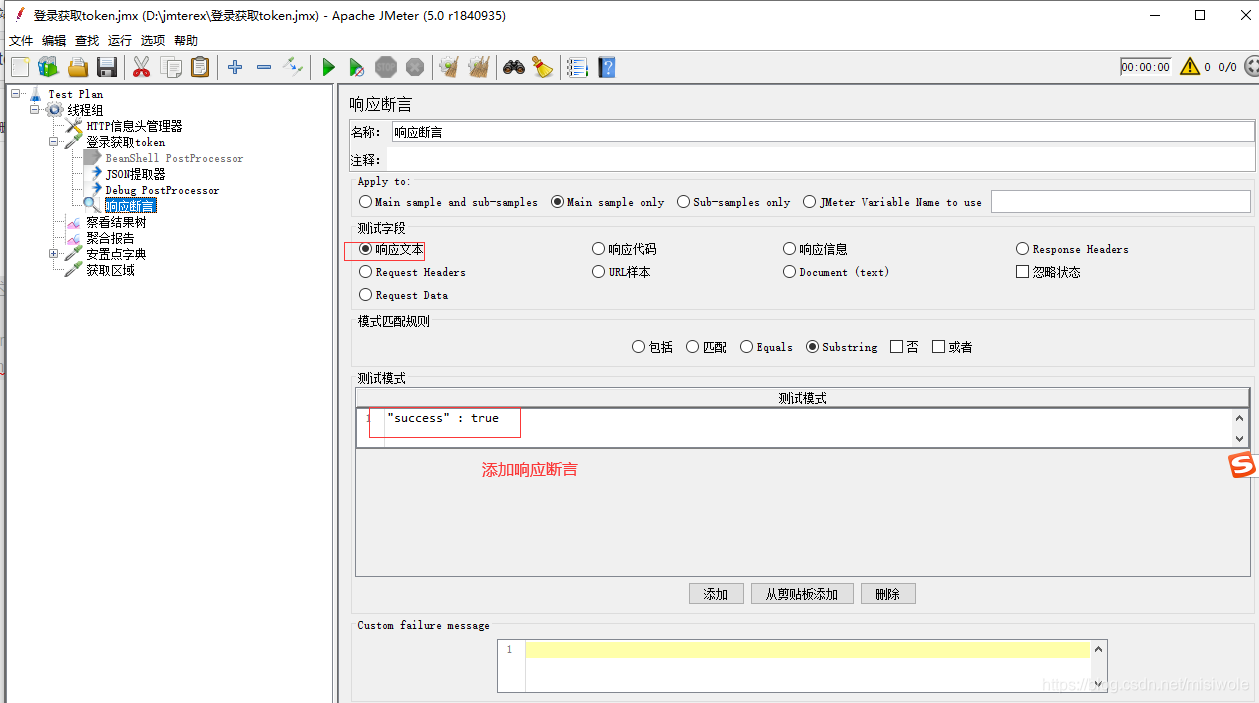Open 察看结果树 listener in tree
This screenshot has height=703, width=1259.
tap(116, 222)
